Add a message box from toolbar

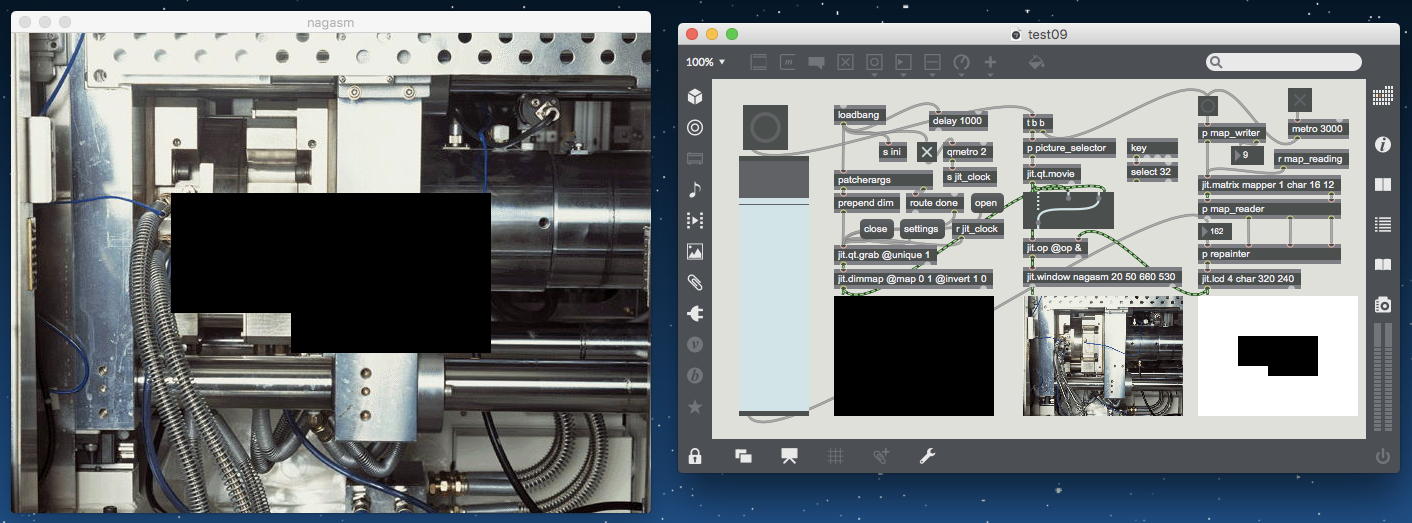pos(787,62)
